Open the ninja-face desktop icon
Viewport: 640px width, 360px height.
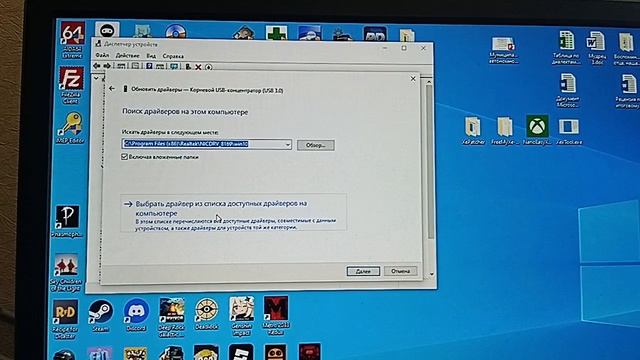[107, 31]
